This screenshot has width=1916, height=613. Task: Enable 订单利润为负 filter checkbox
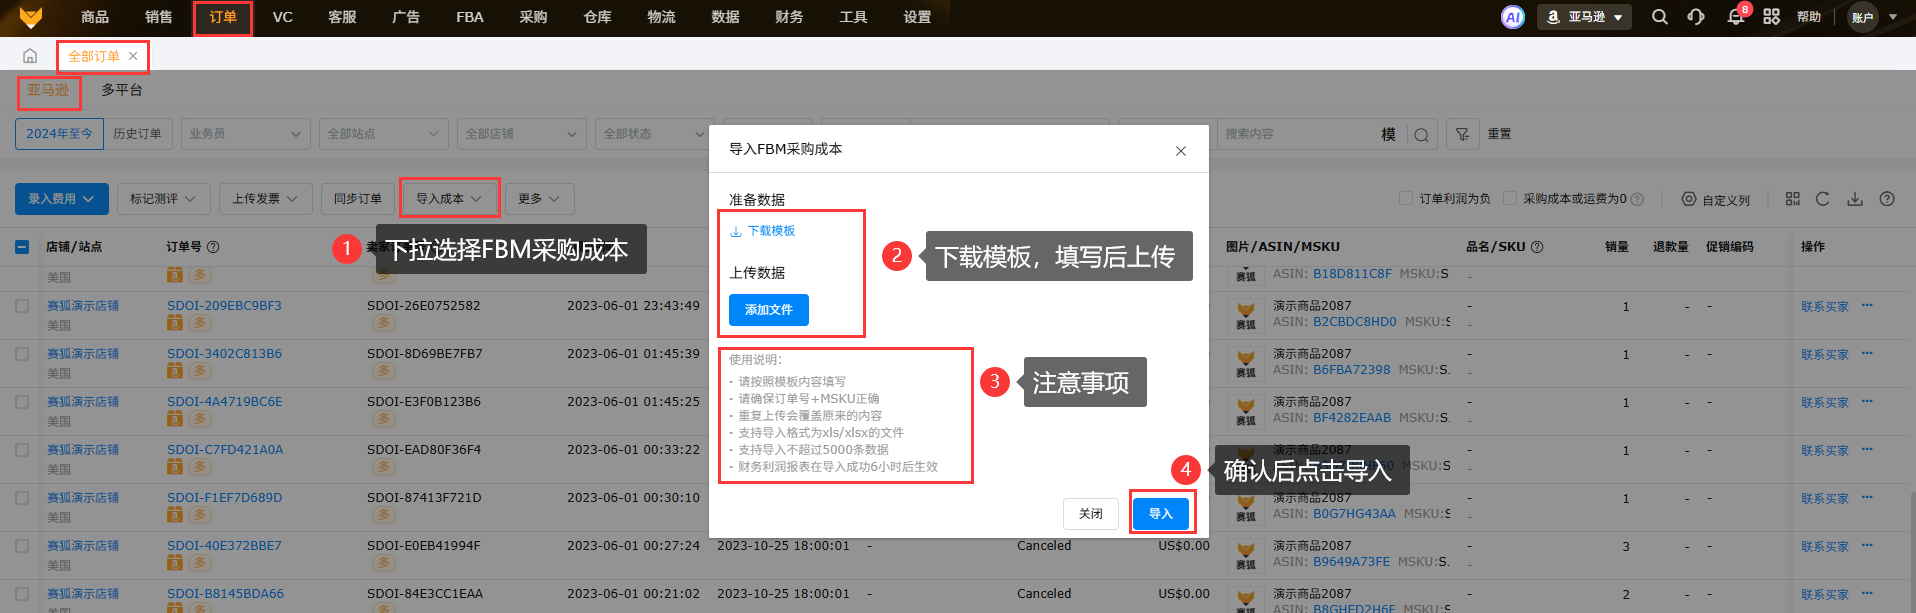(x=1406, y=198)
